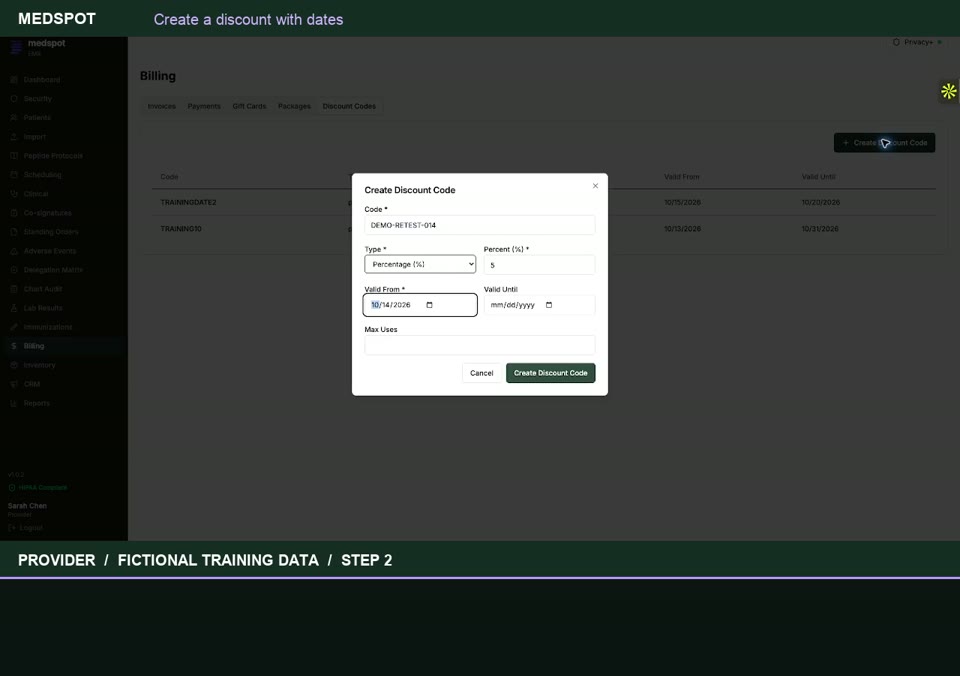960x676 pixels.
Task: Click the Cancel button in dialog
Action: (x=481, y=373)
